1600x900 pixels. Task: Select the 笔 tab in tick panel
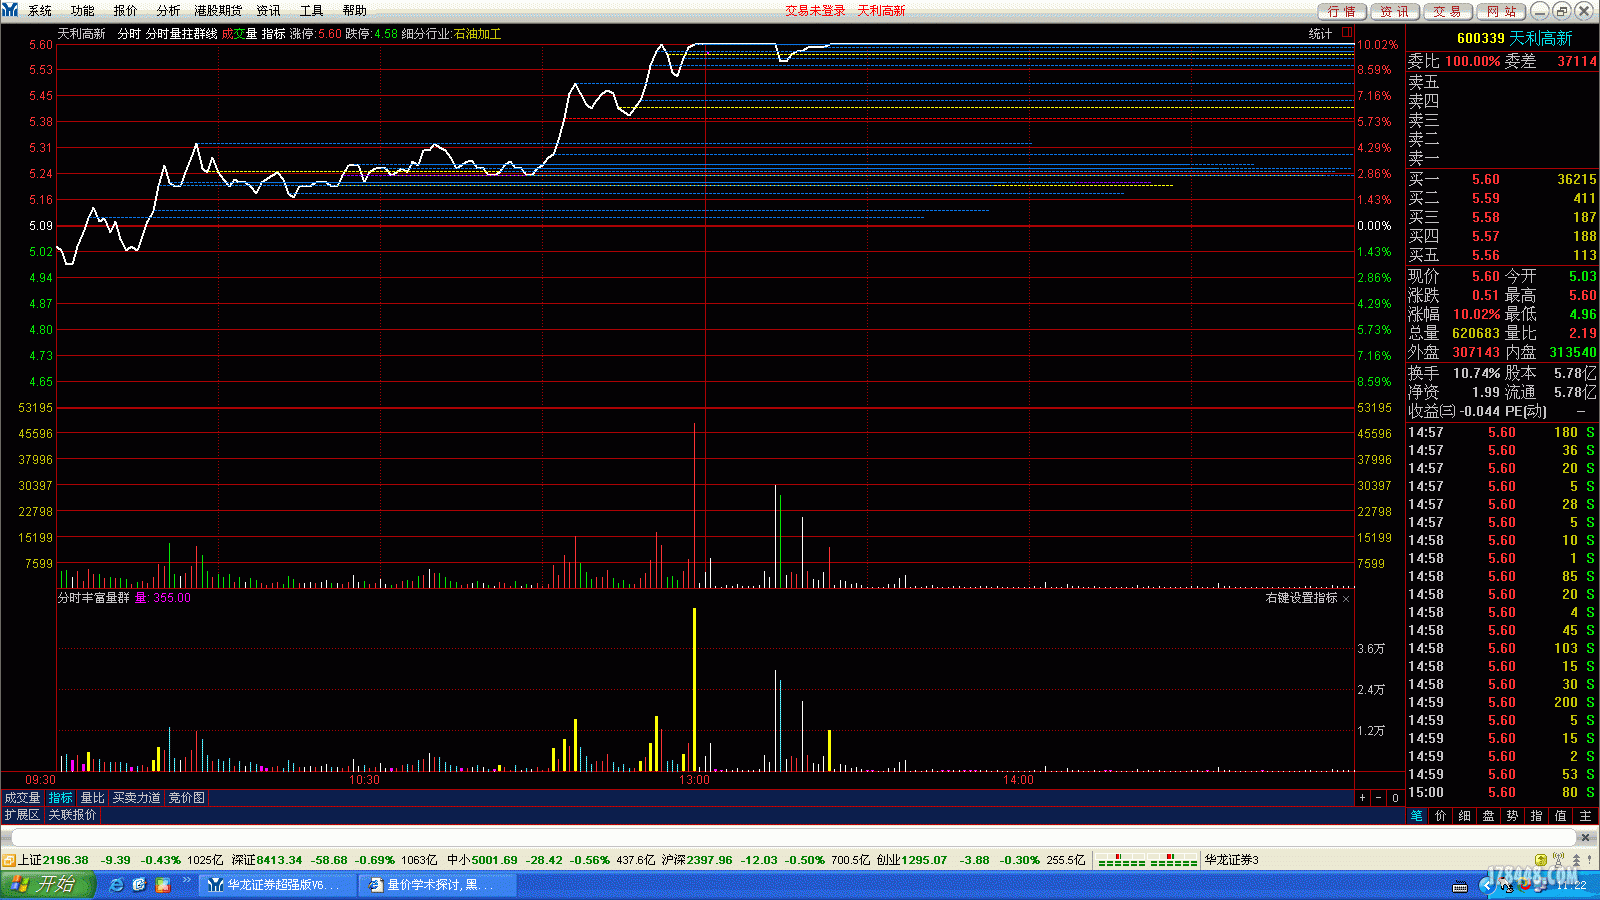click(x=1417, y=816)
